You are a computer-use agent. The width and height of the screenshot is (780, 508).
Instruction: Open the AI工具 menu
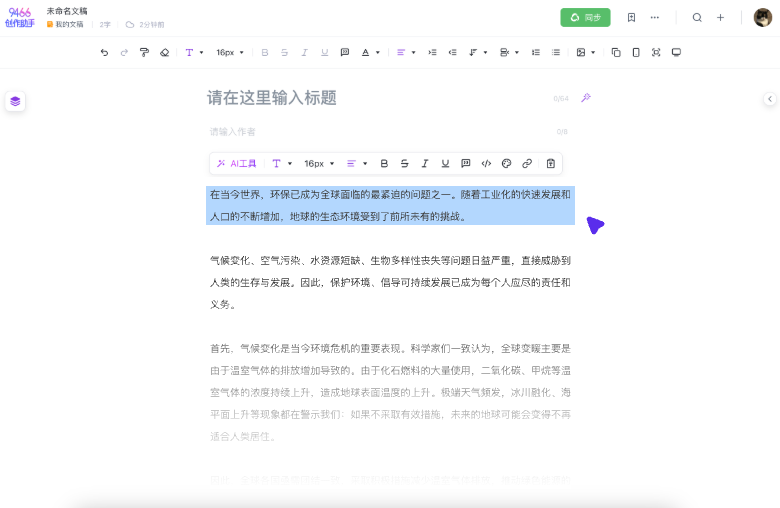[x=237, y=163]
